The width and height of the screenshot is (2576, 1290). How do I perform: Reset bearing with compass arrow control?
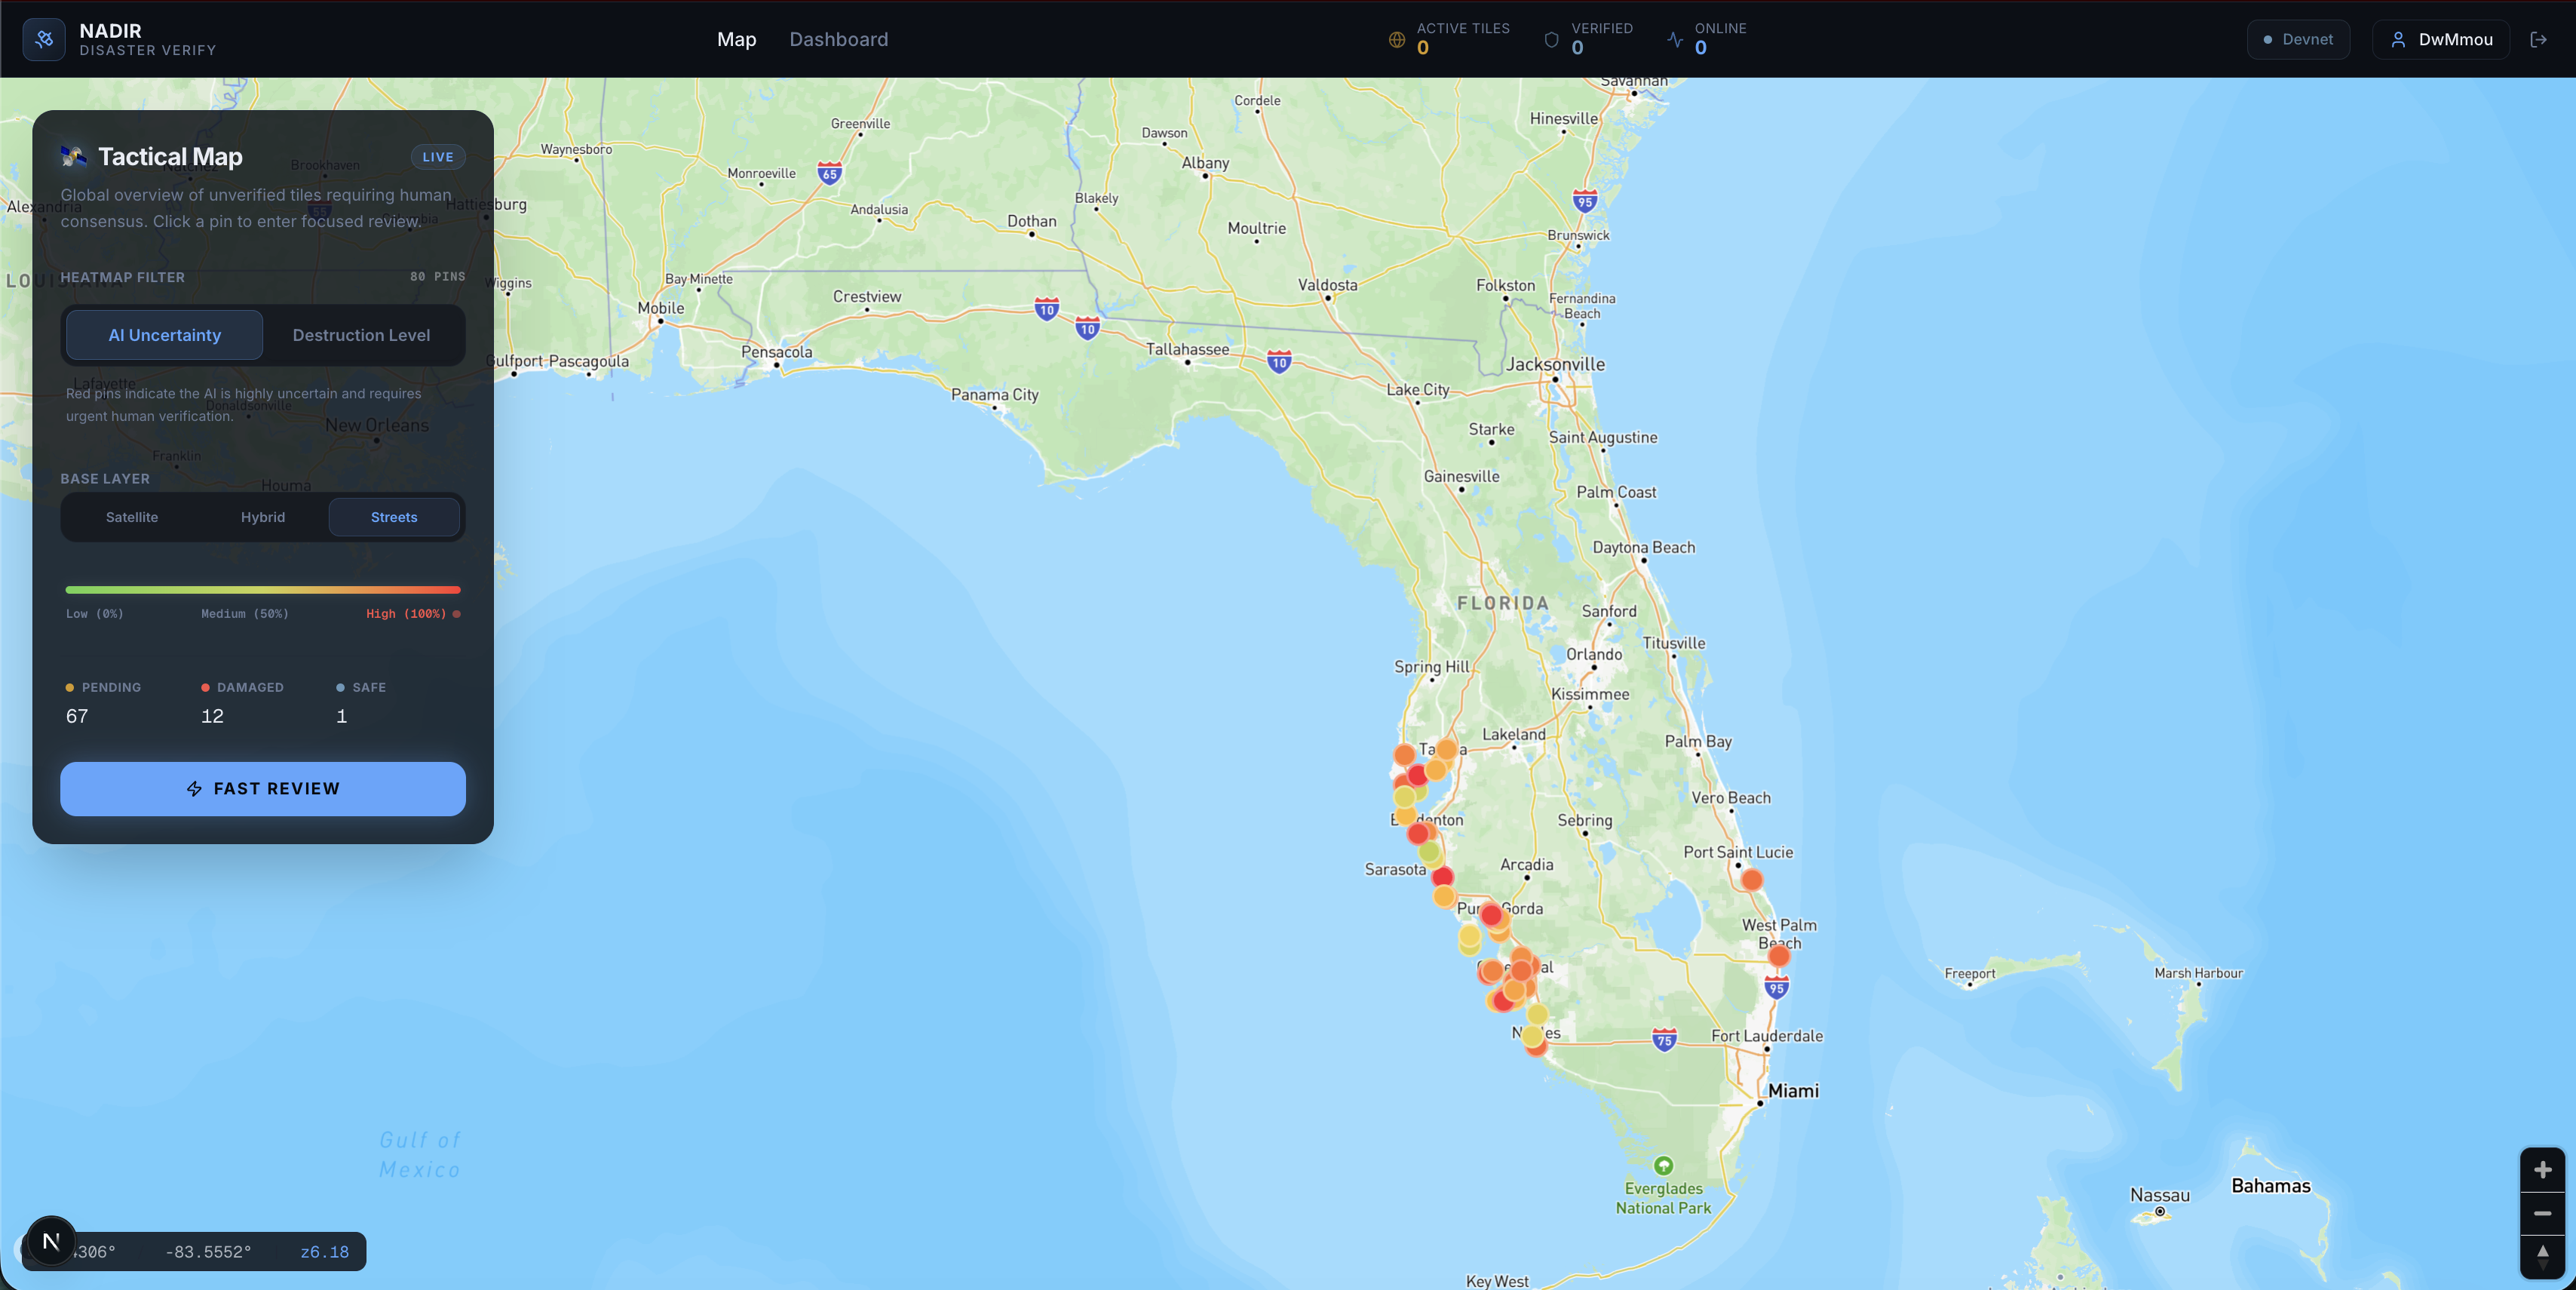coord(2542,1256)
